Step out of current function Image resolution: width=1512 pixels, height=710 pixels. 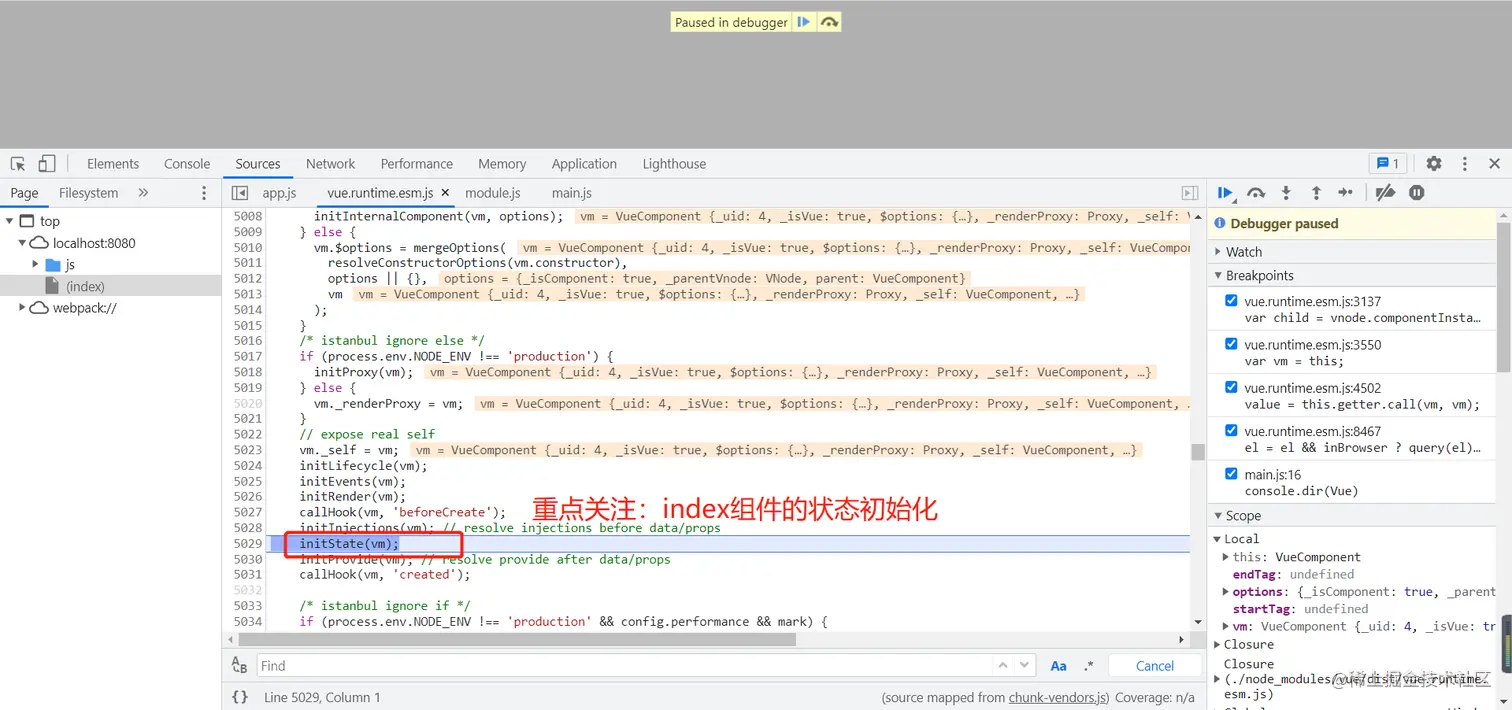pos(1316,193)
